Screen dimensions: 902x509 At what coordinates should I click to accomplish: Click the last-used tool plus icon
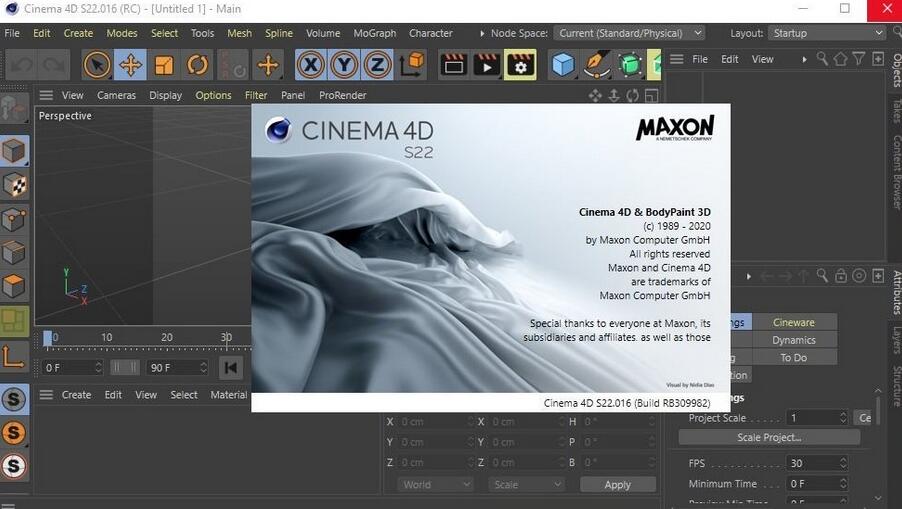pos(267,64)
